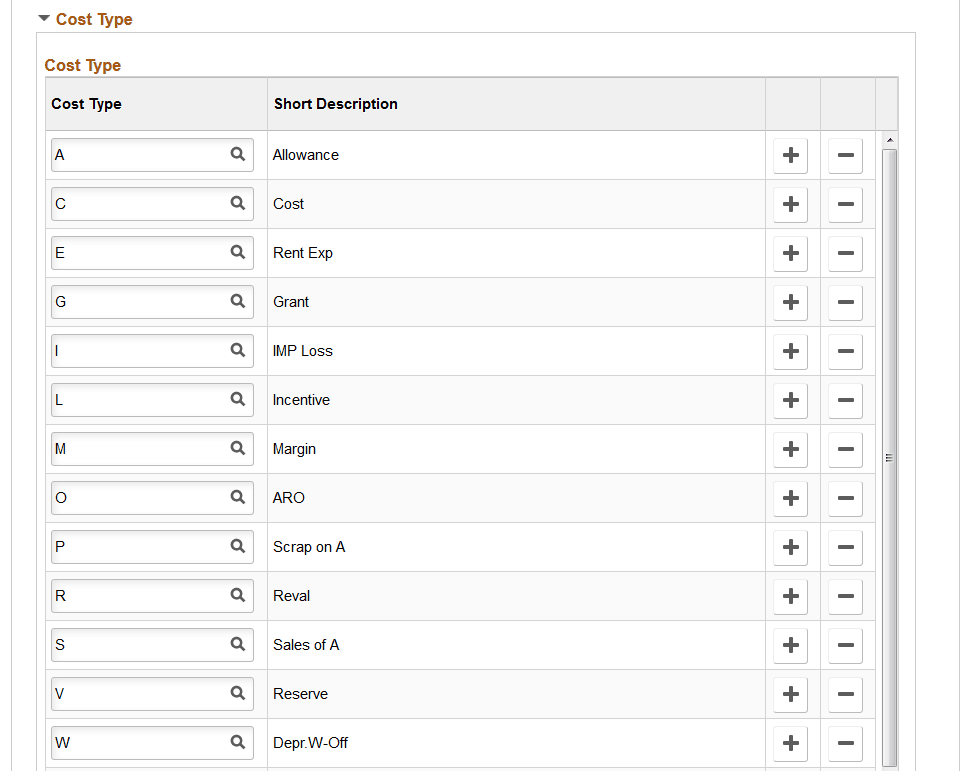
Task: Open lookup for cost type G
Action: (237, 301)
